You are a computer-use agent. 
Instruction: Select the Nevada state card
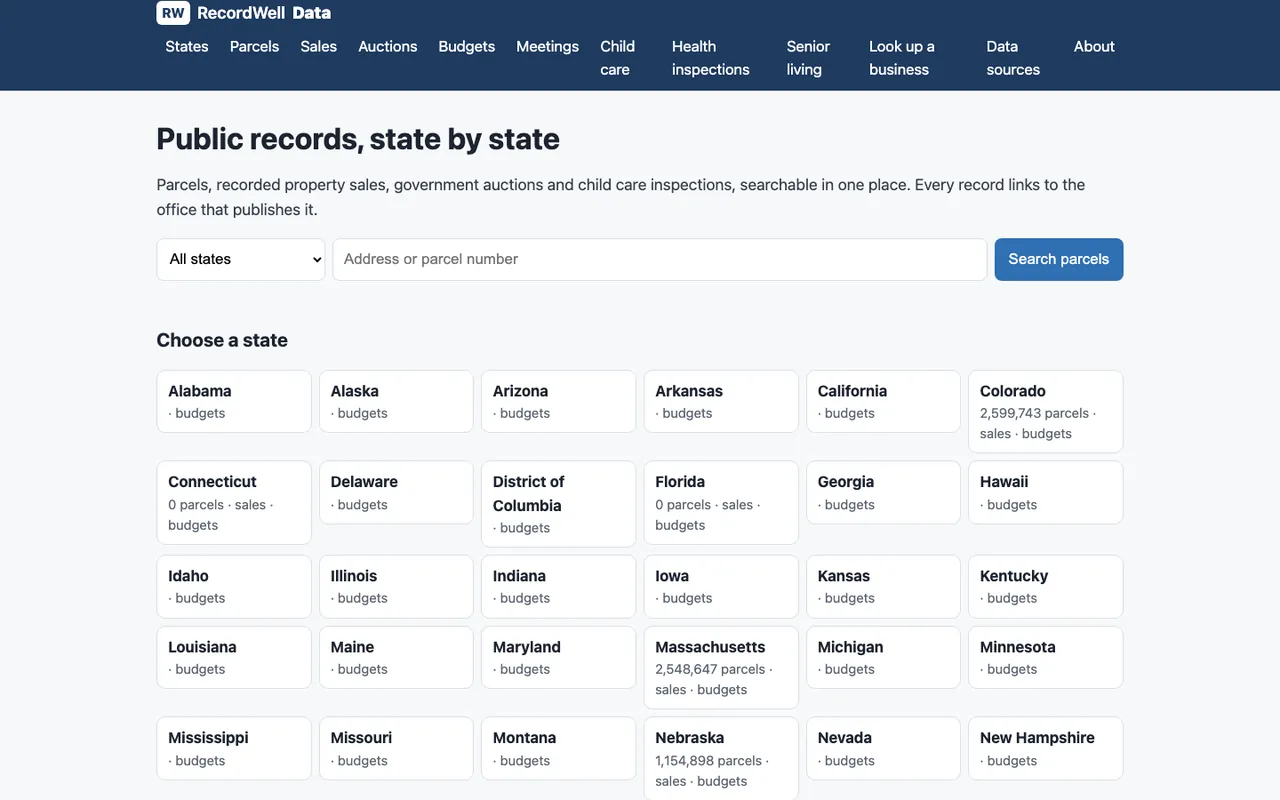coord(883,748)
